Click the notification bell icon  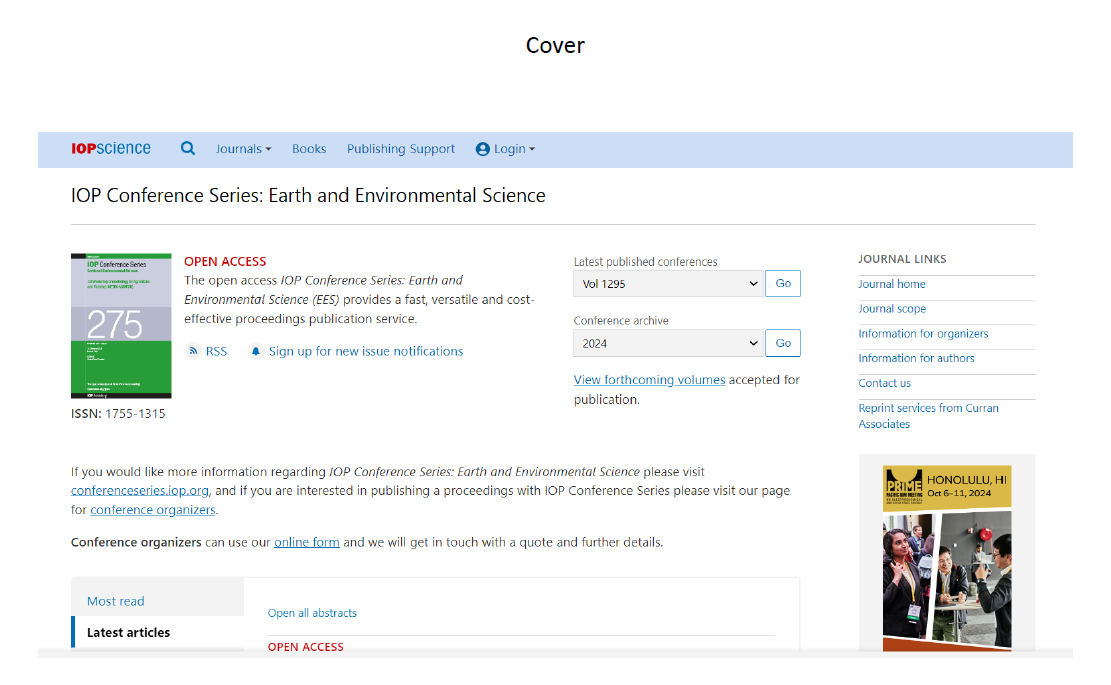click(256, 351)
